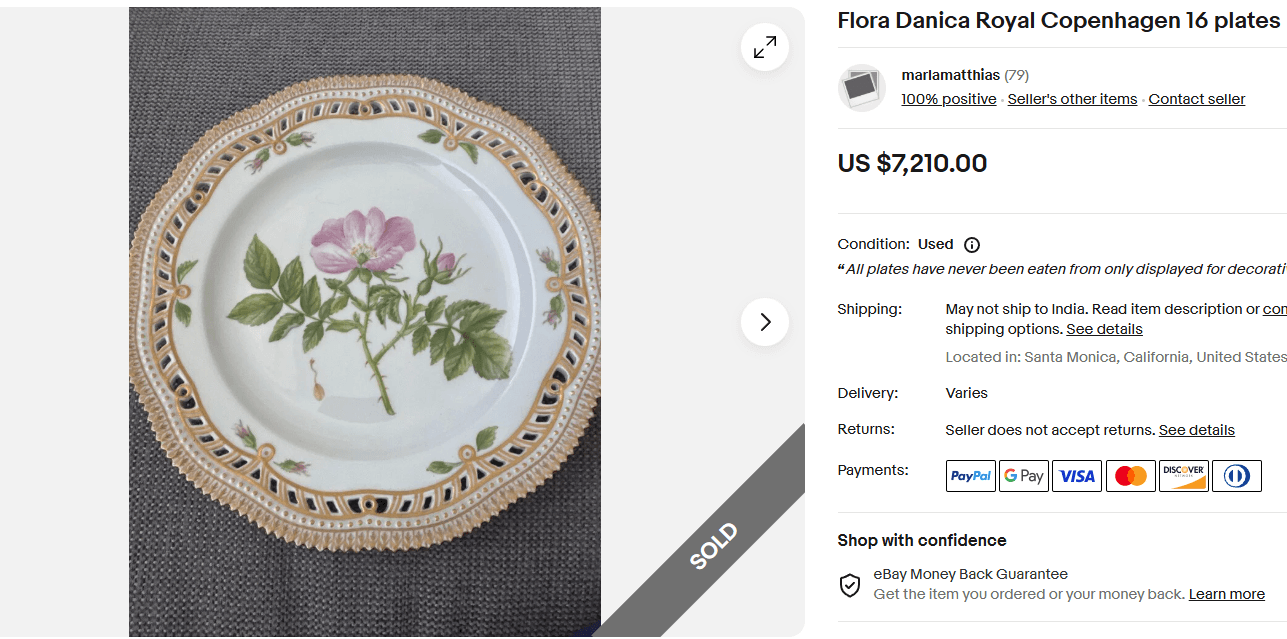See shipping details via See details link
Screen dimensions: 1287x639
tap(1103, 329)
